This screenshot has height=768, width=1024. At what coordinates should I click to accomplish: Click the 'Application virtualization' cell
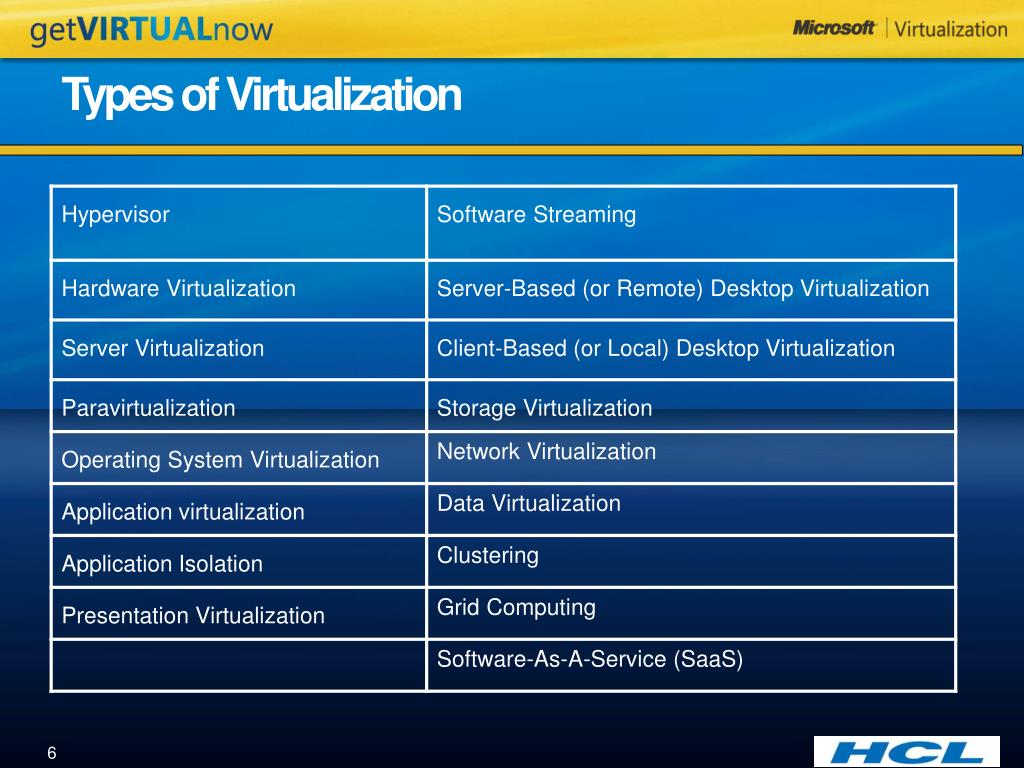click(238, 510)
